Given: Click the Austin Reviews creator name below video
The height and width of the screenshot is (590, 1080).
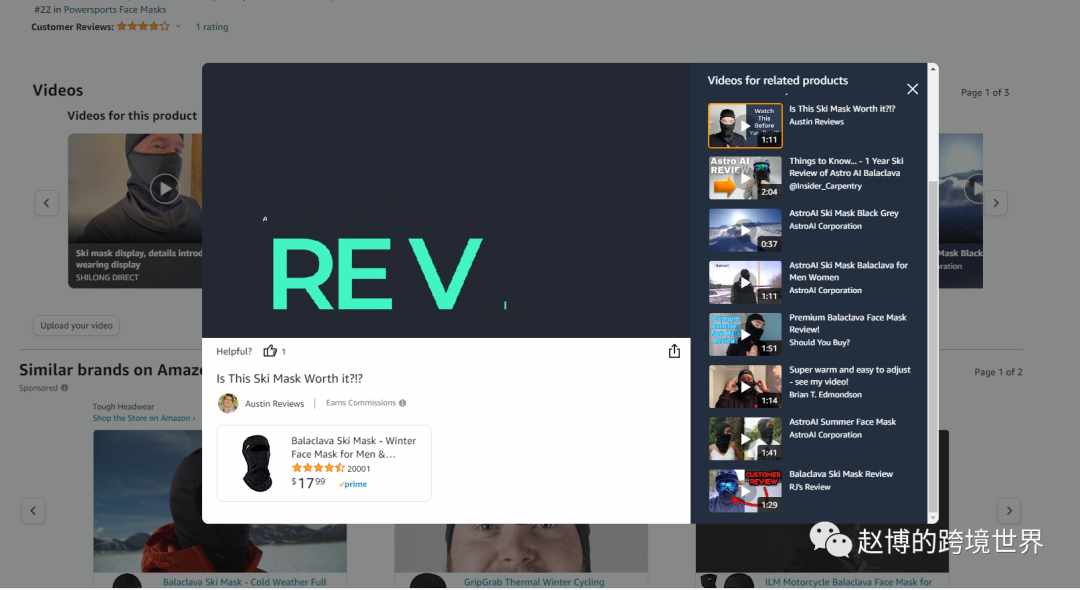Looking at the screenshot, I should pos(274,404).
